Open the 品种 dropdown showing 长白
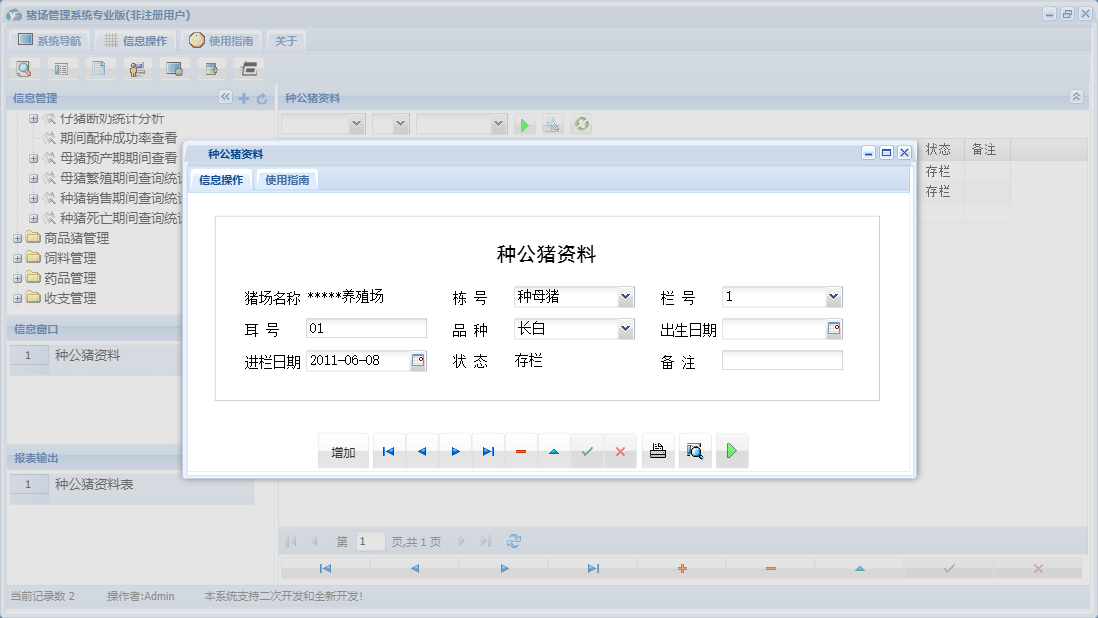 pos(628,328)
